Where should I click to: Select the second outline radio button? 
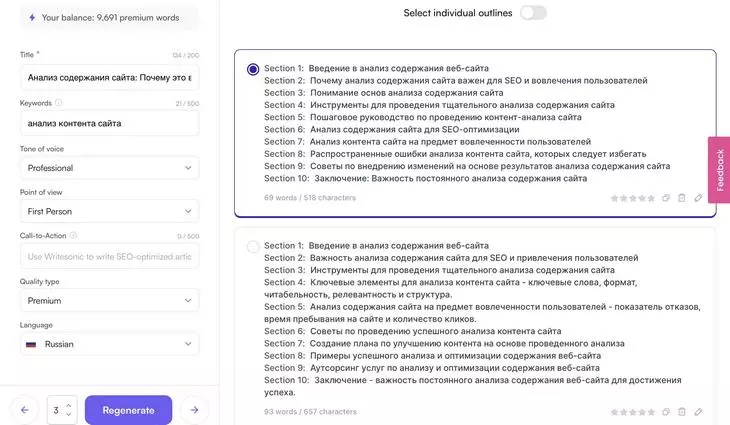(253, 246)
